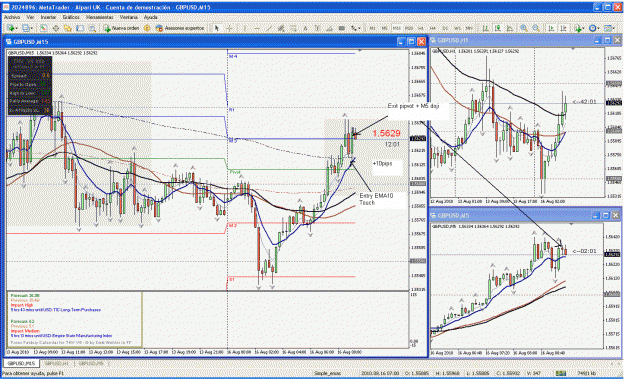
Task: Toggle chart auto scroll
Action: click(551, 28)
